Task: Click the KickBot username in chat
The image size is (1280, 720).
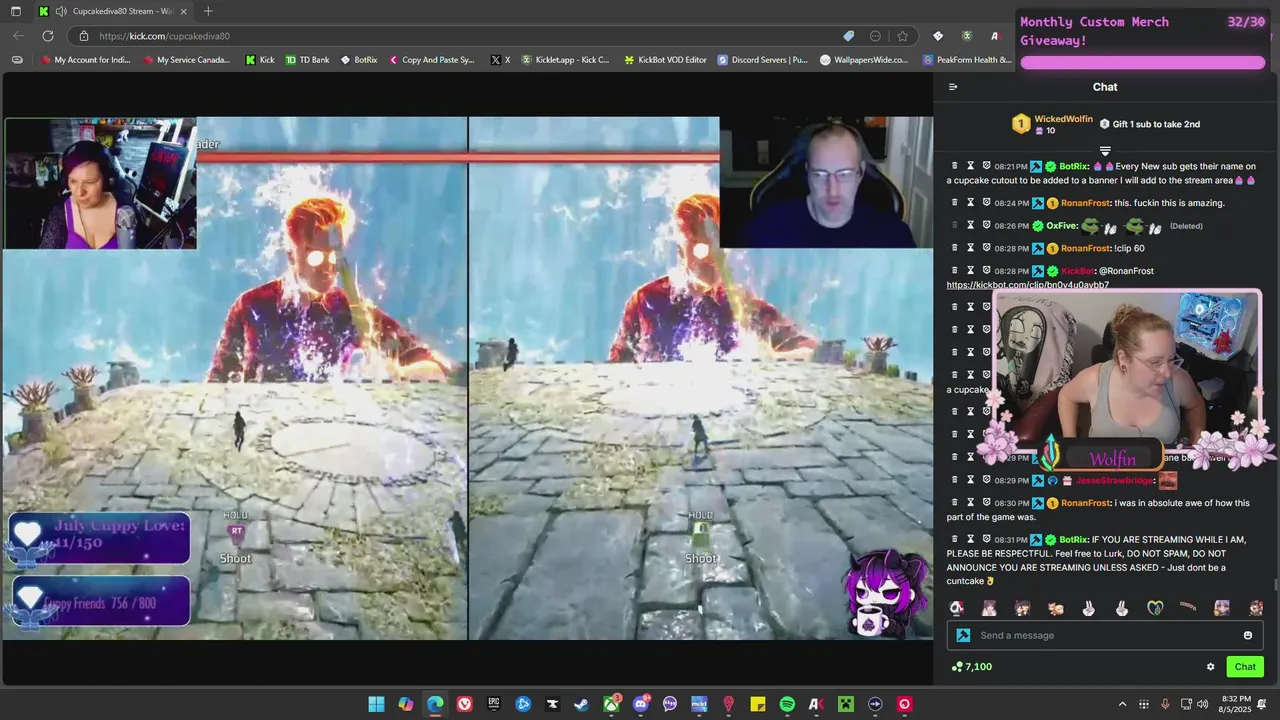Action: pyautogui.click(x=1078, y=271)
